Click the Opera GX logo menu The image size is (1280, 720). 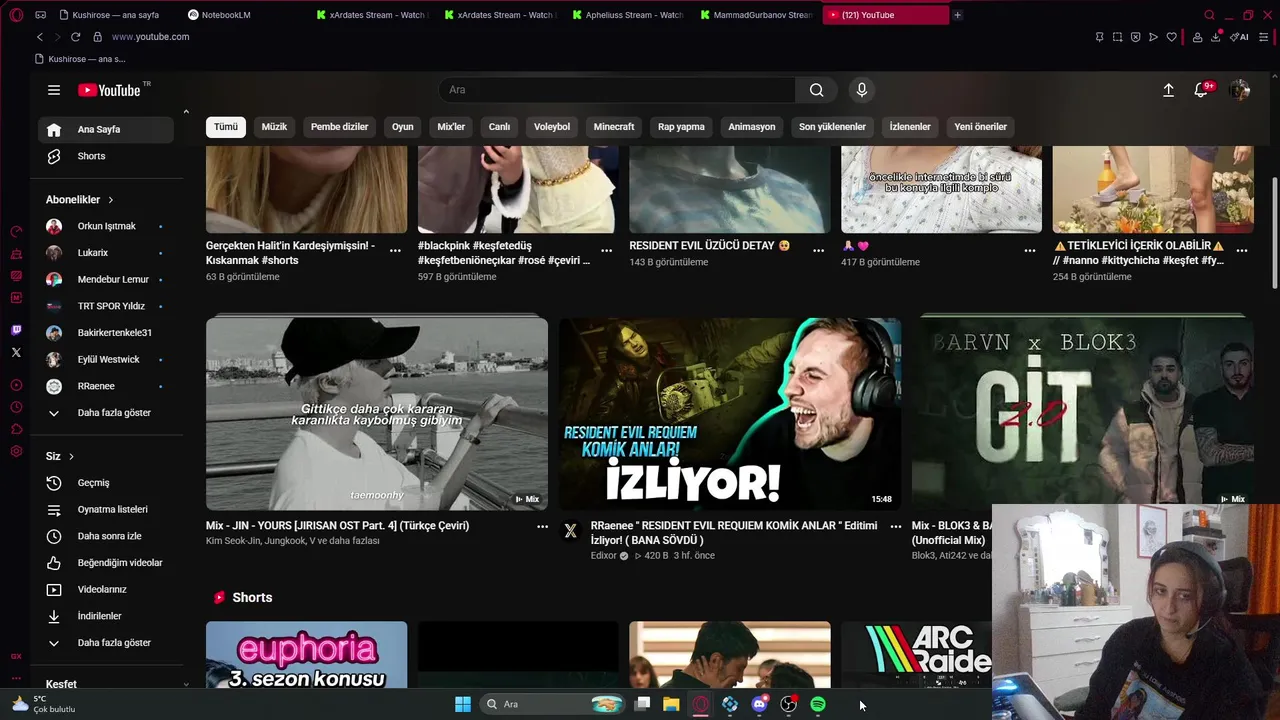[16, 15]
